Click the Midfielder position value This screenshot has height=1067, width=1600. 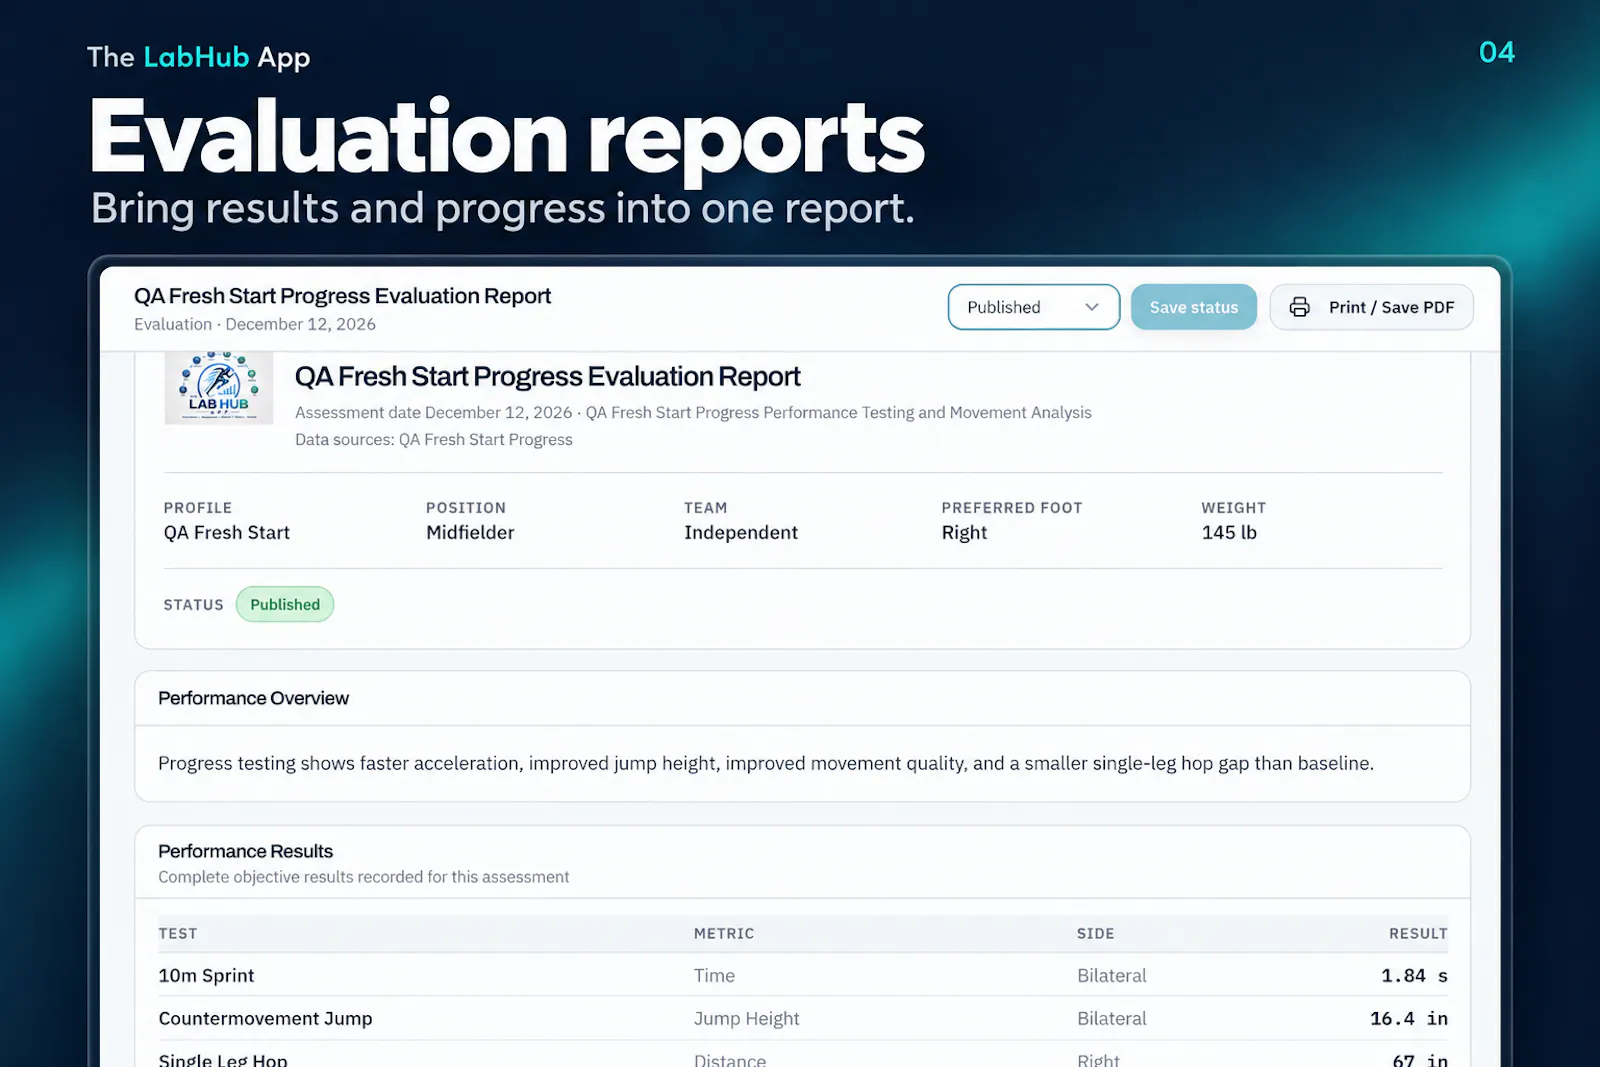click(x=470, y=533)
